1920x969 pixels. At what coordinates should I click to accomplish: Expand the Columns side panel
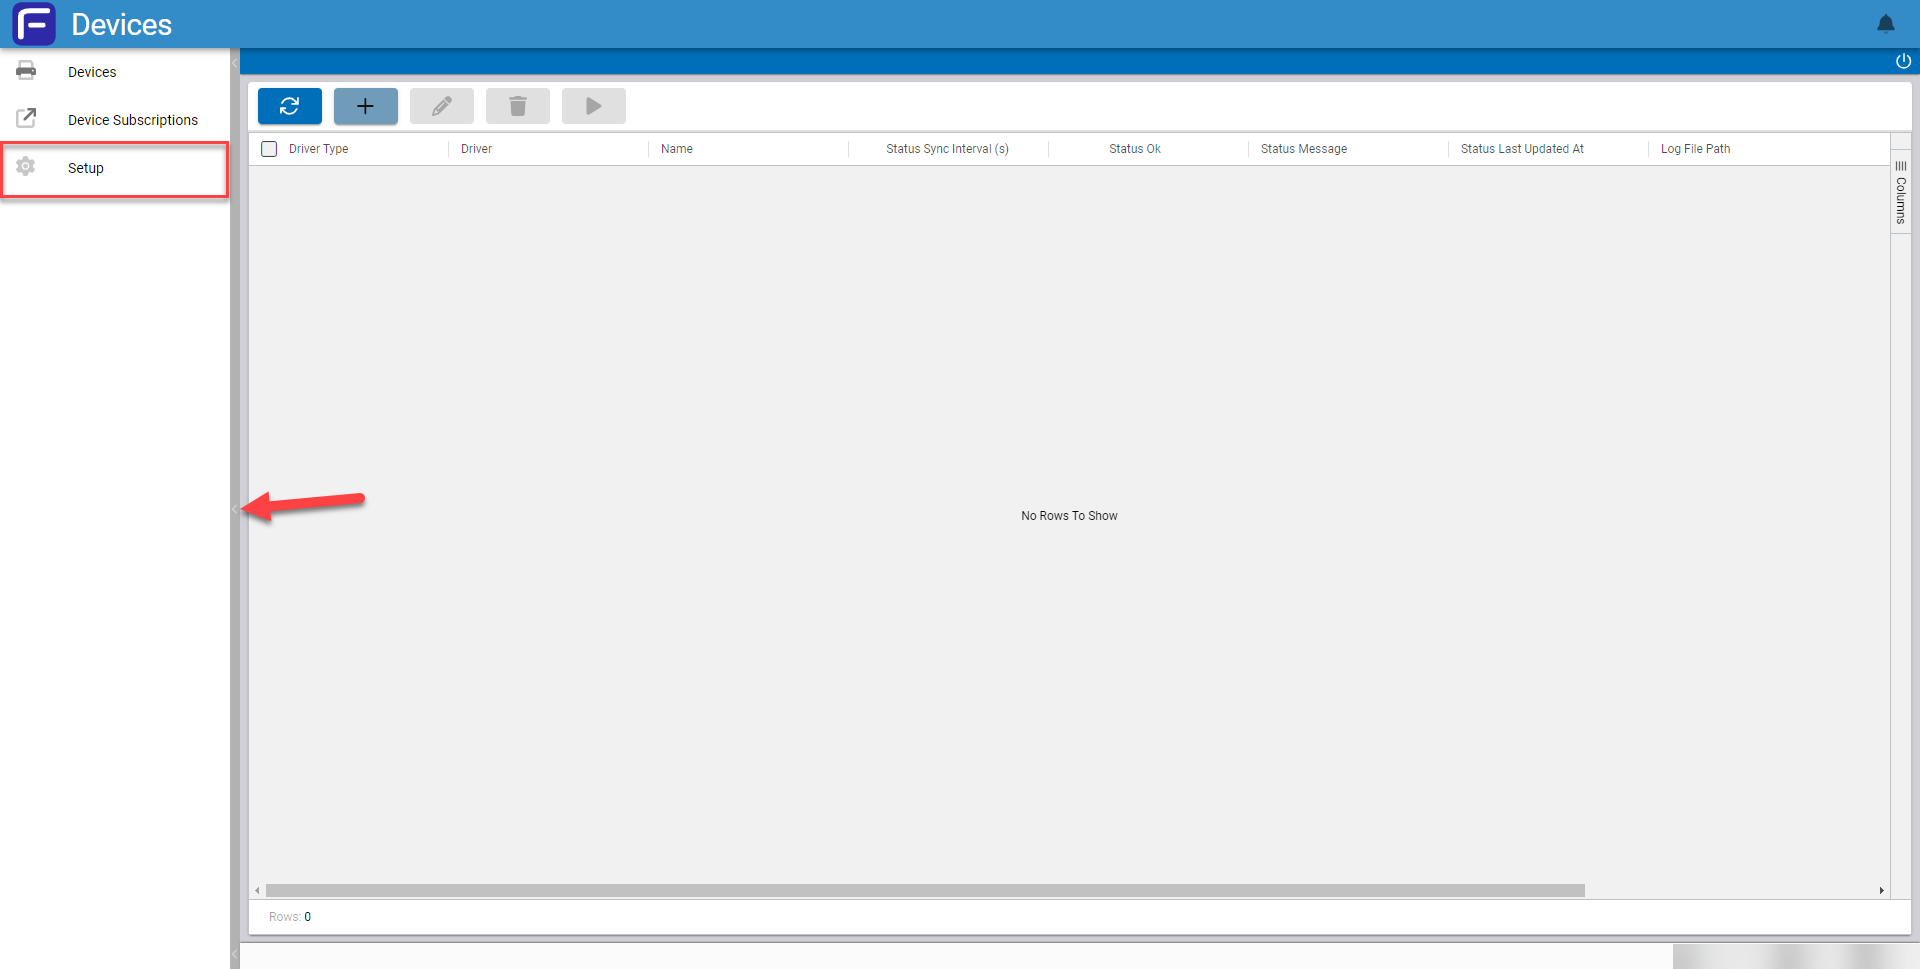tap(1900, 192)
